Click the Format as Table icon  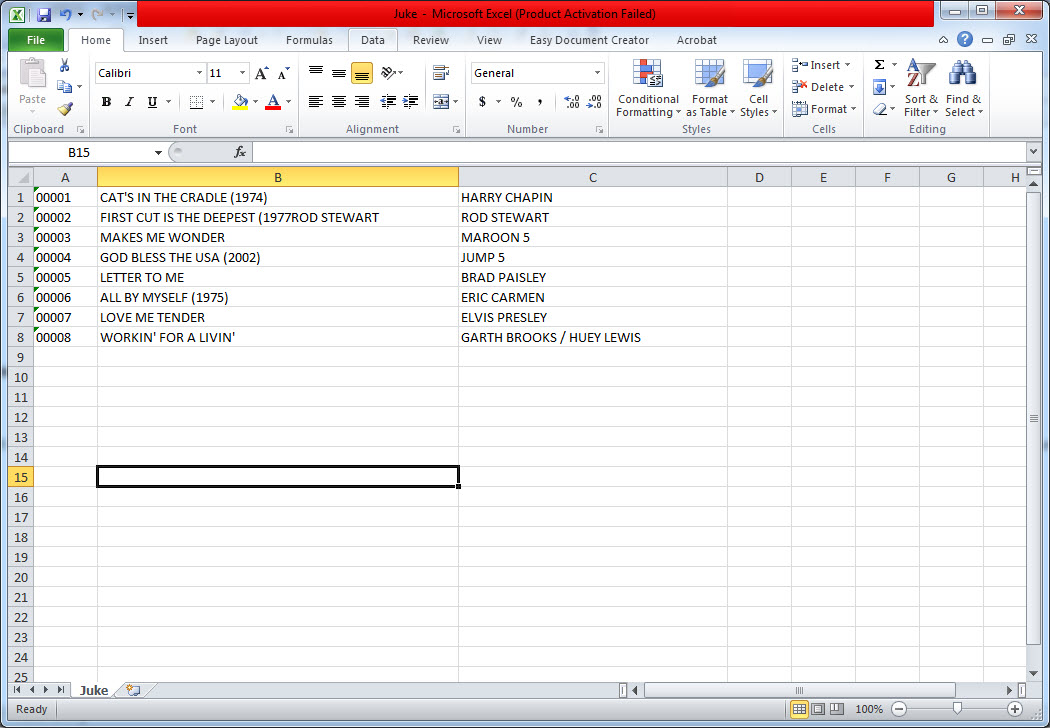tap(709, 89)
